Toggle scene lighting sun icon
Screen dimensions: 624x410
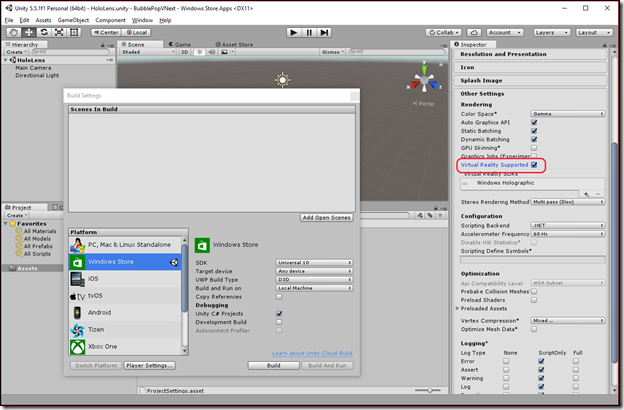tap(200, 52)
